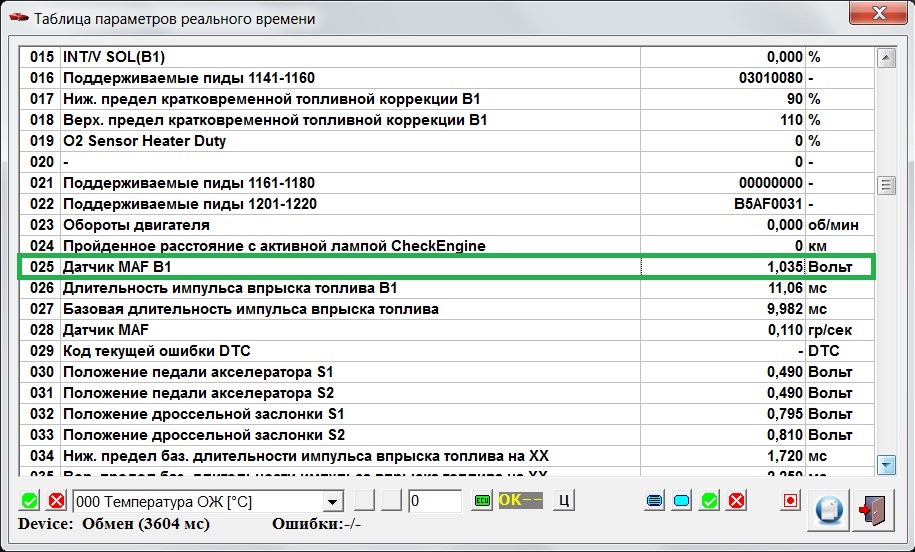Select row 030 Положение педали акселератора S1
This screenshot has width=915, height=552.
(446, 372)
